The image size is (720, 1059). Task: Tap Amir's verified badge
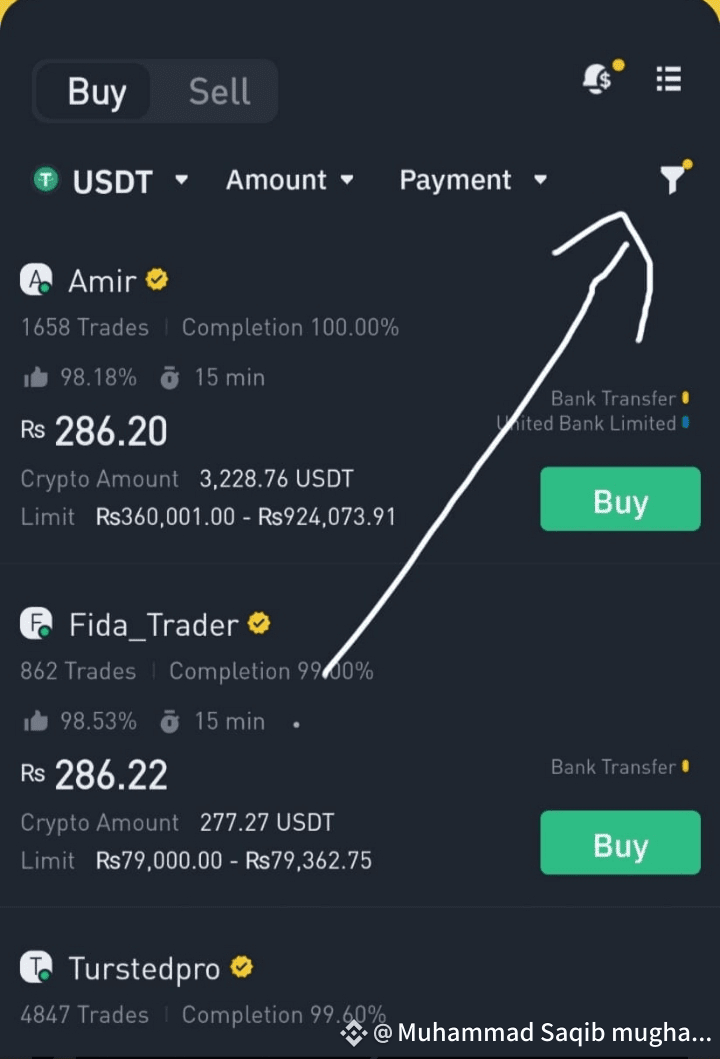(157, 279)
